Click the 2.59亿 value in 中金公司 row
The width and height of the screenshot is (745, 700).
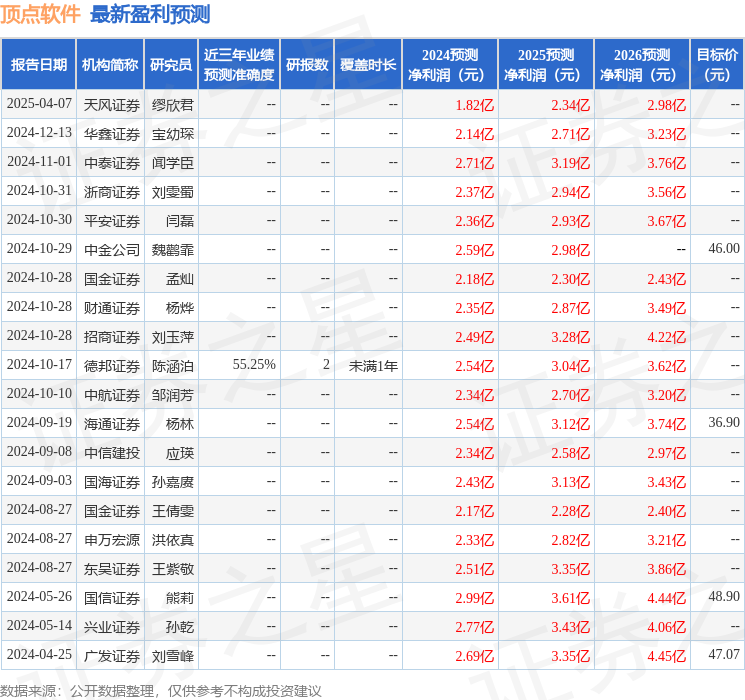(475, 250)
